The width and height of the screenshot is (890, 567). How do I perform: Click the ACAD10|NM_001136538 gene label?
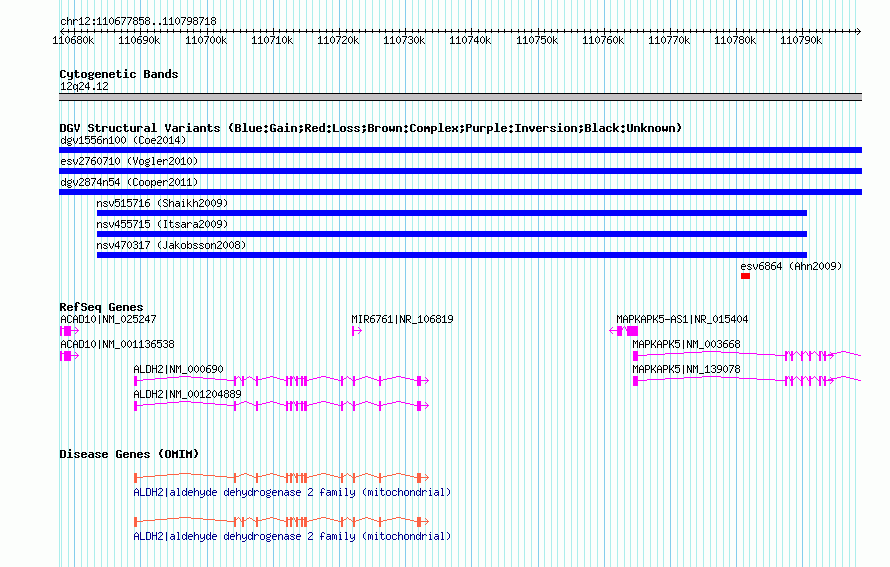pyautogui.click(x=117, y=345)
